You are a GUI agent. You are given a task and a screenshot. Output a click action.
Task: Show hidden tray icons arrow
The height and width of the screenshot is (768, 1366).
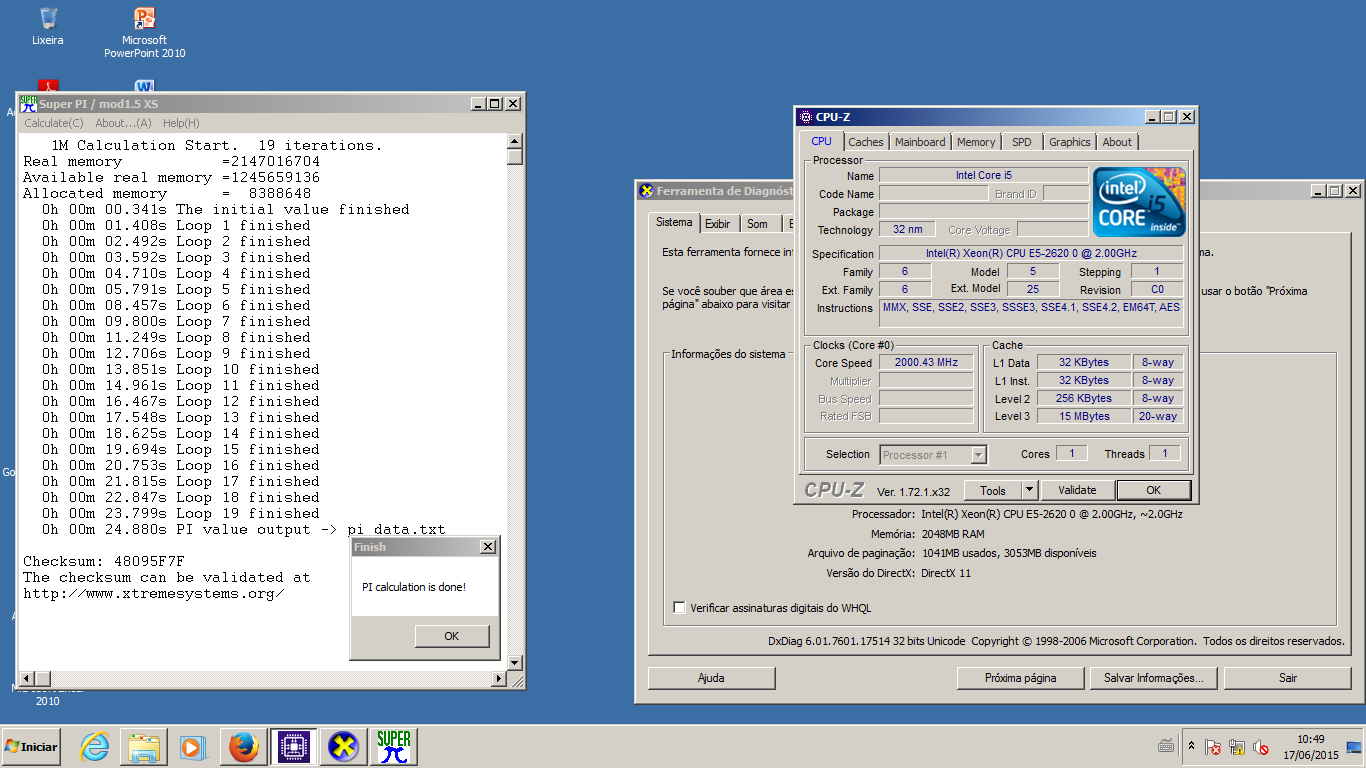point(1191,746)
